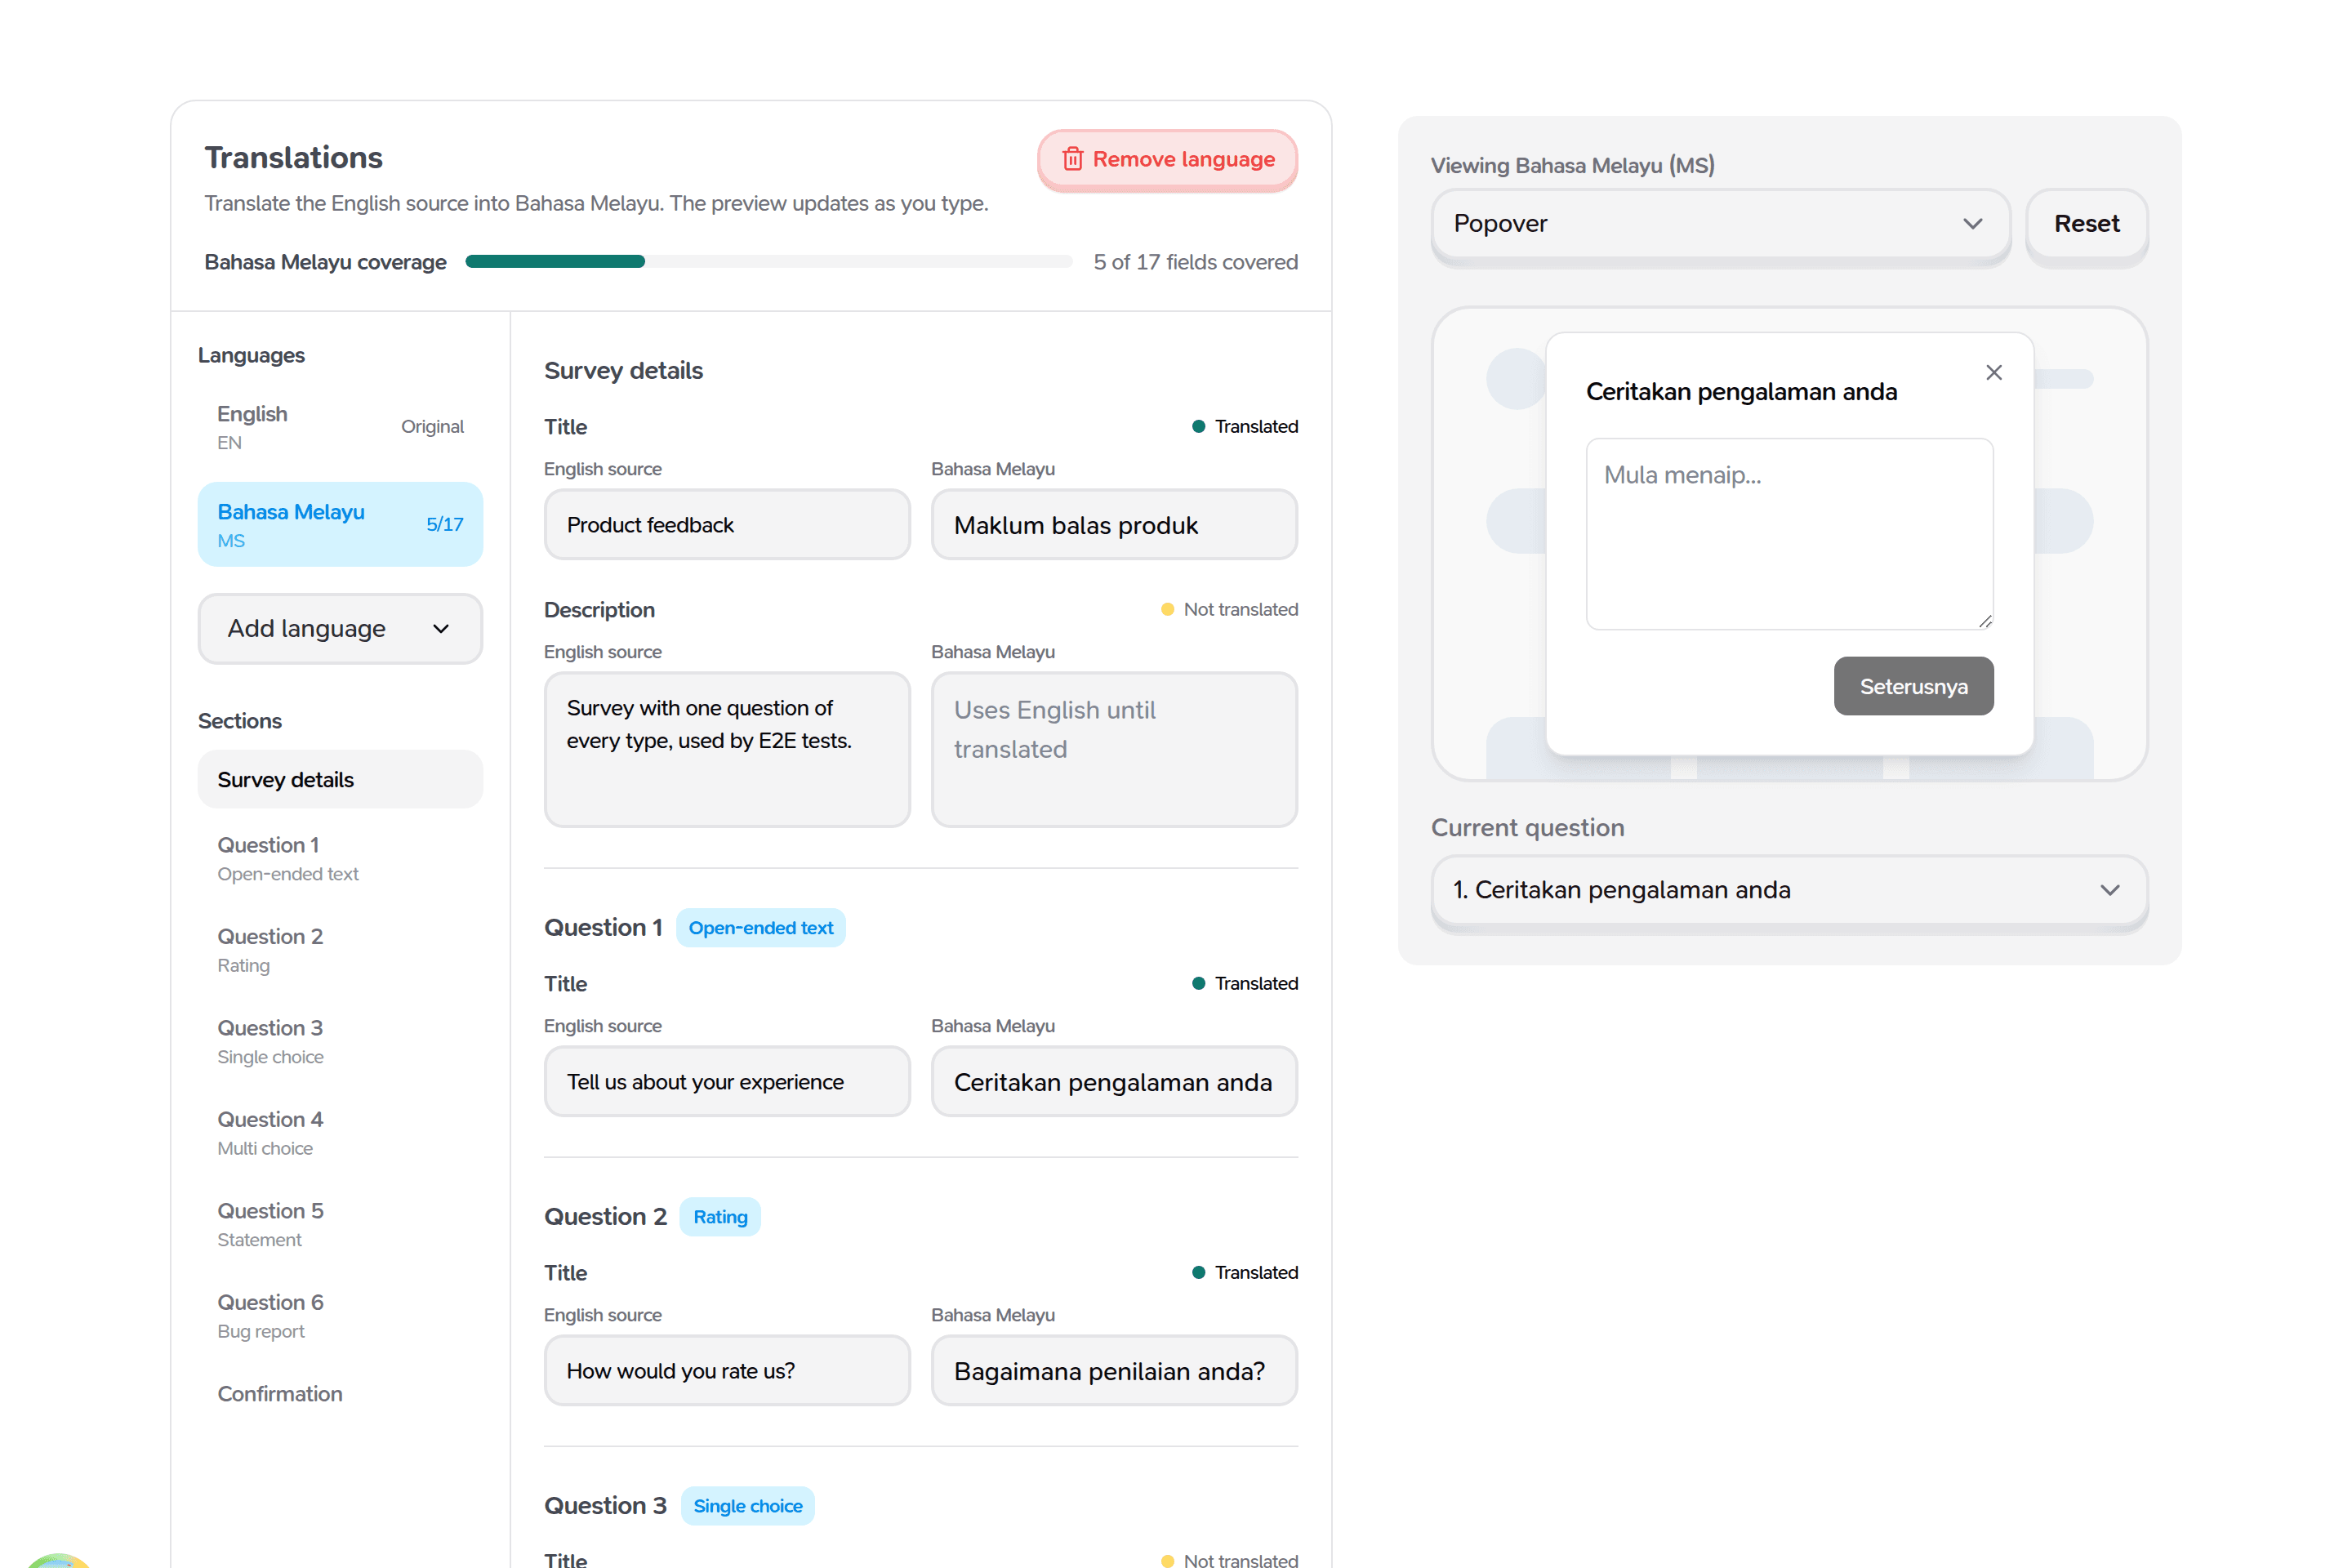Screen dimensions: 2352x1568
Task: Click the Viewing Bahasa Melayu (MS) label
Action: (x=1572, y=165)
